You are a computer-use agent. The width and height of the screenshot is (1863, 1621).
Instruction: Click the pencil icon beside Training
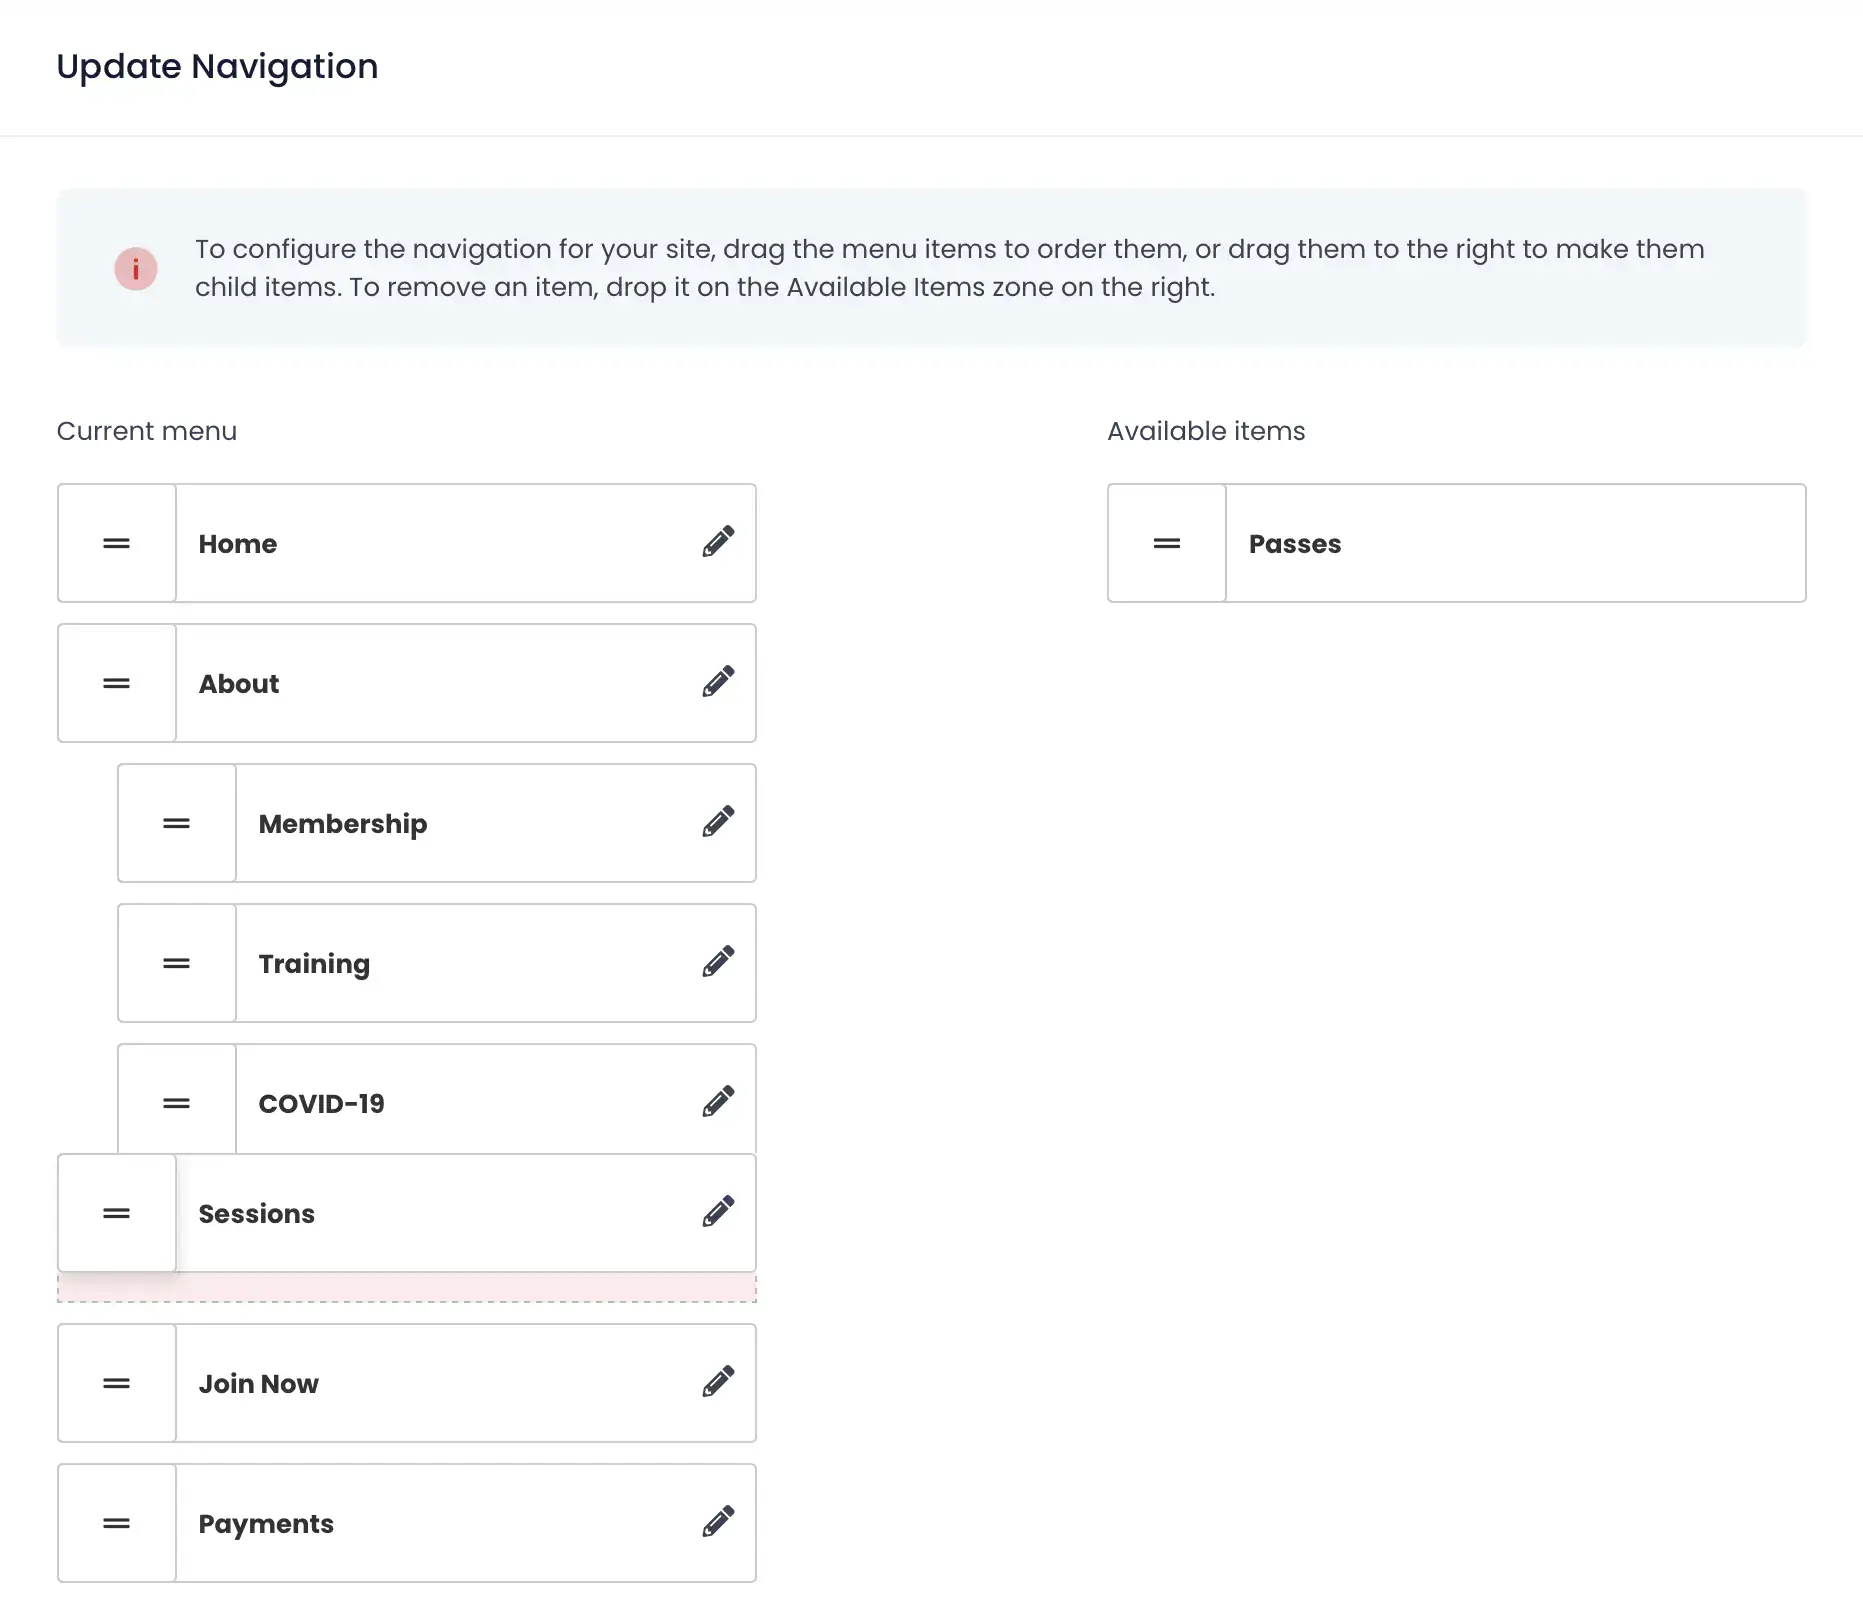[x=718, y=962]
